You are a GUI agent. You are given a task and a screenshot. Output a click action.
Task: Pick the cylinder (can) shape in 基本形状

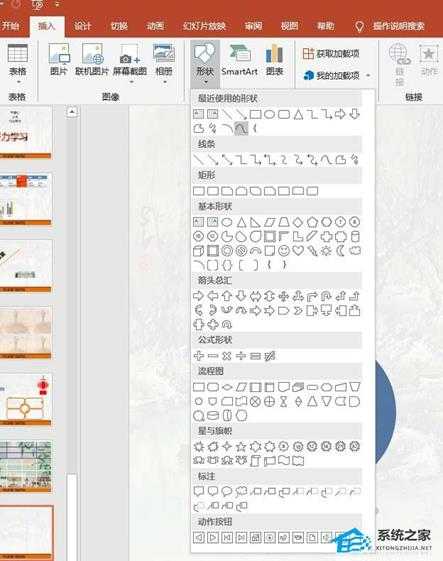355,236
